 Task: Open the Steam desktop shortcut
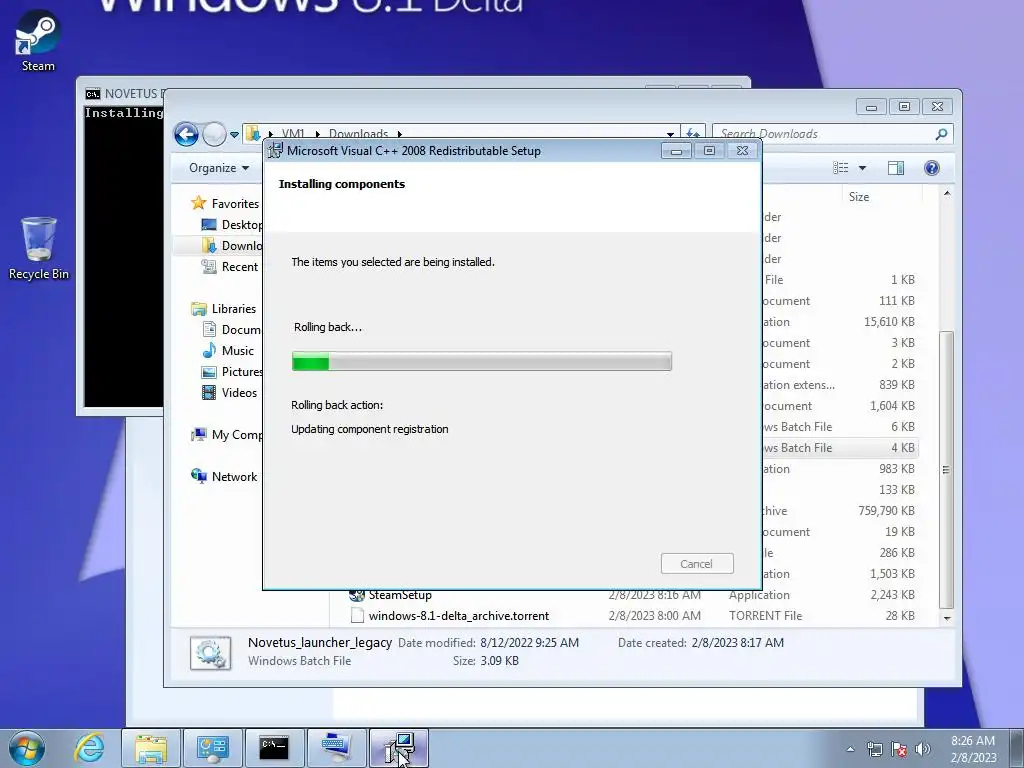[x=38, y=40]
